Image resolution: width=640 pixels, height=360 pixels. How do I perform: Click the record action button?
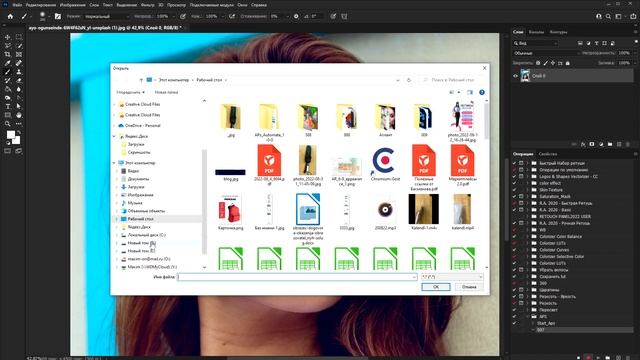[x=588, y=357]
